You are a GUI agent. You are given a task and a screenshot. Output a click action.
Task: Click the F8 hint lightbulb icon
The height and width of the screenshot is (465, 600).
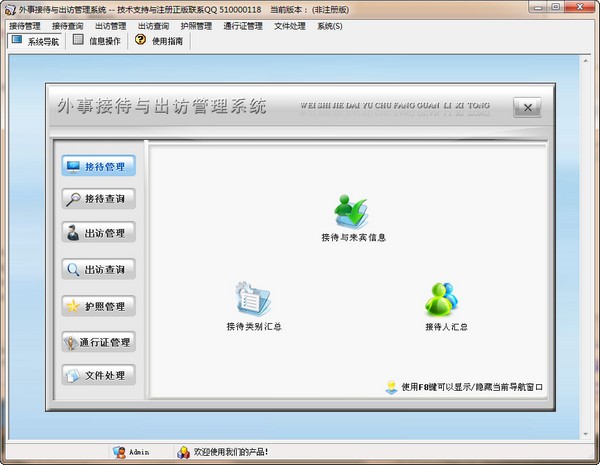tap(391, 387)
